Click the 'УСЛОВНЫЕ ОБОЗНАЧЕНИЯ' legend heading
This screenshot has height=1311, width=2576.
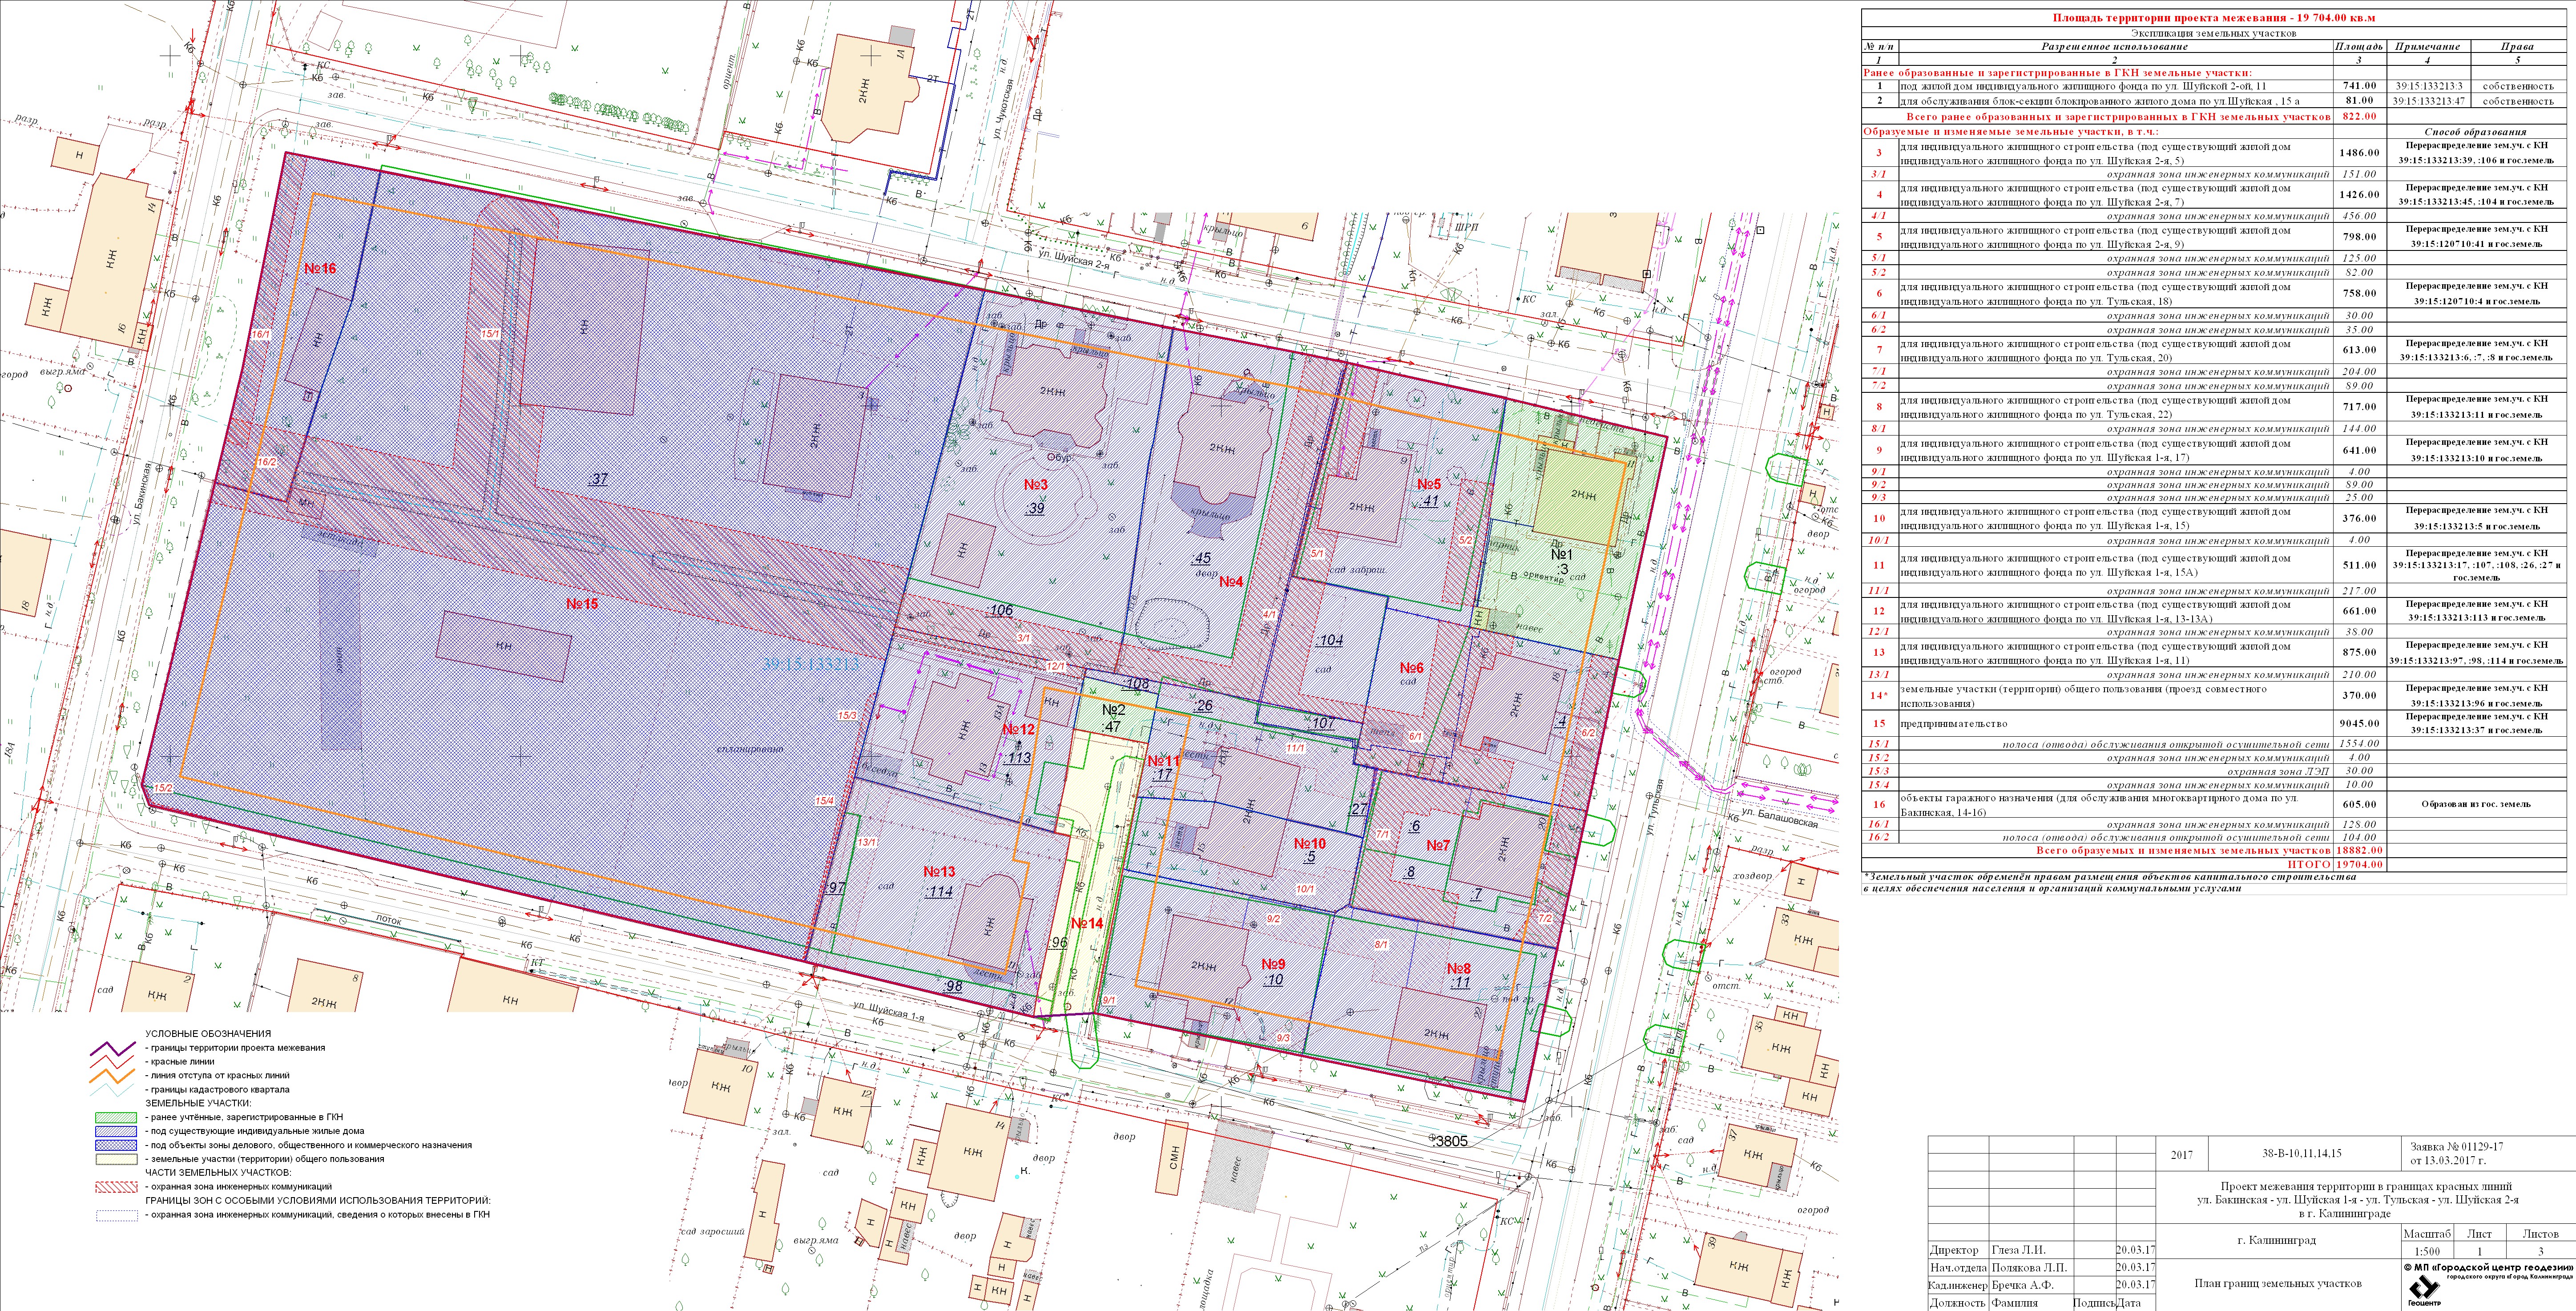click(208, 1034)
